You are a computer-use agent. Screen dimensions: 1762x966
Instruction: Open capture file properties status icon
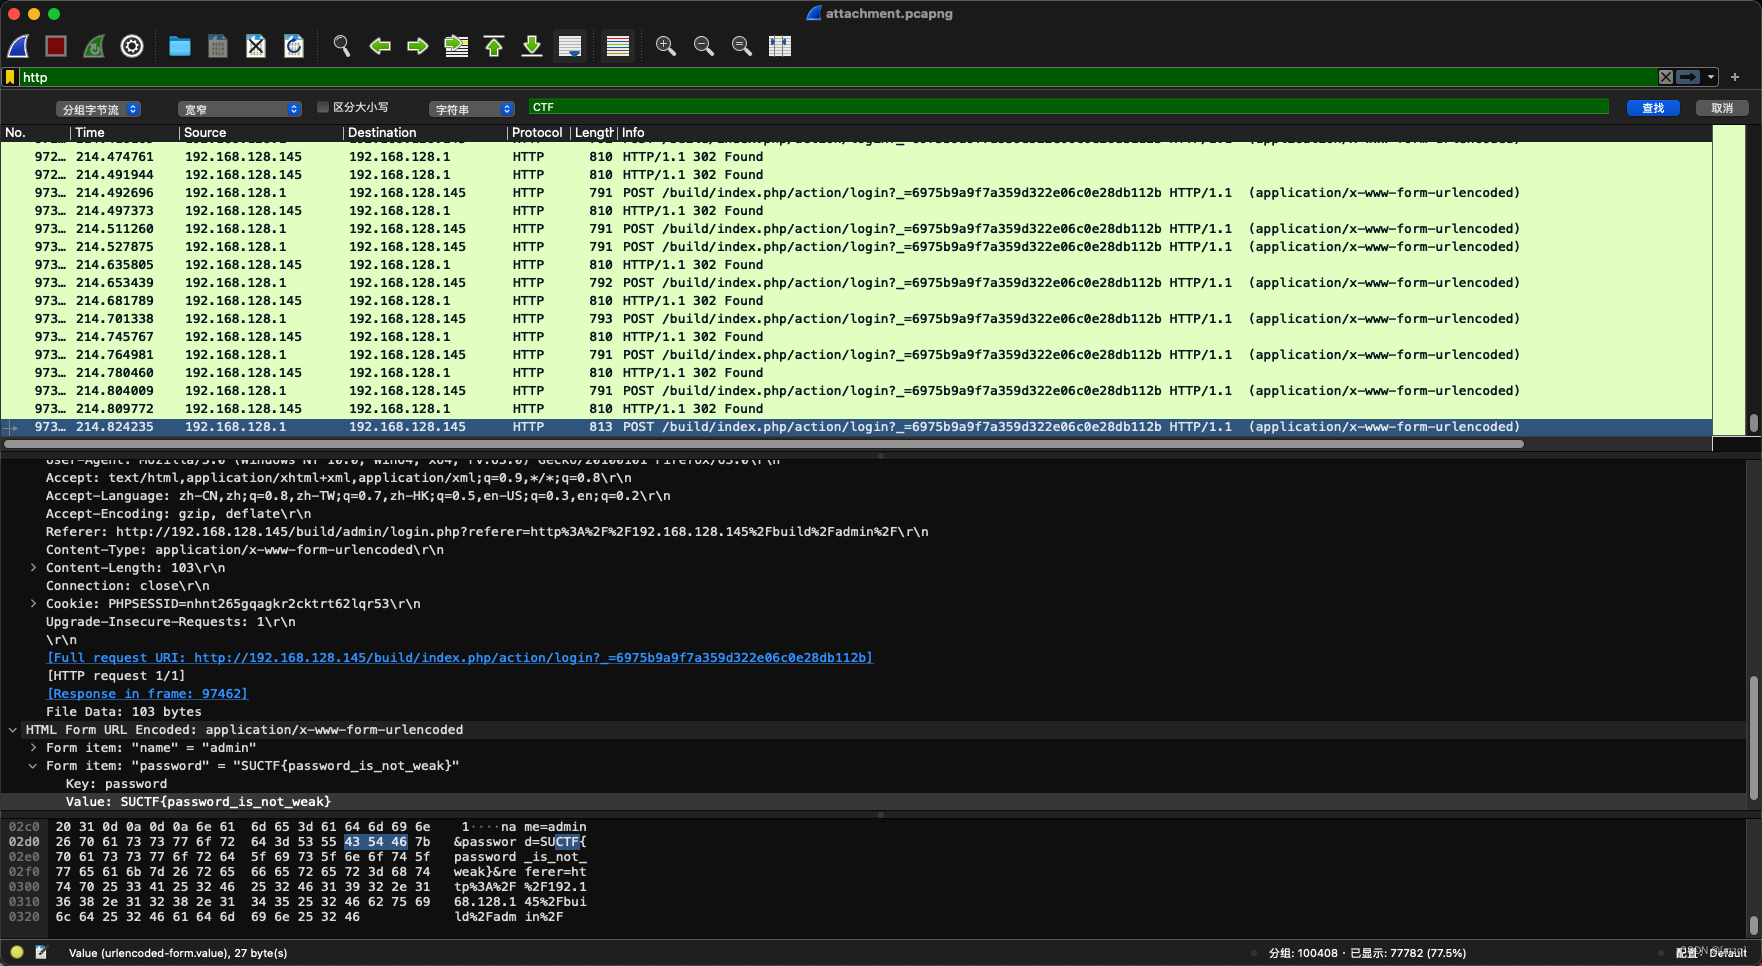(x=41, y=953)
